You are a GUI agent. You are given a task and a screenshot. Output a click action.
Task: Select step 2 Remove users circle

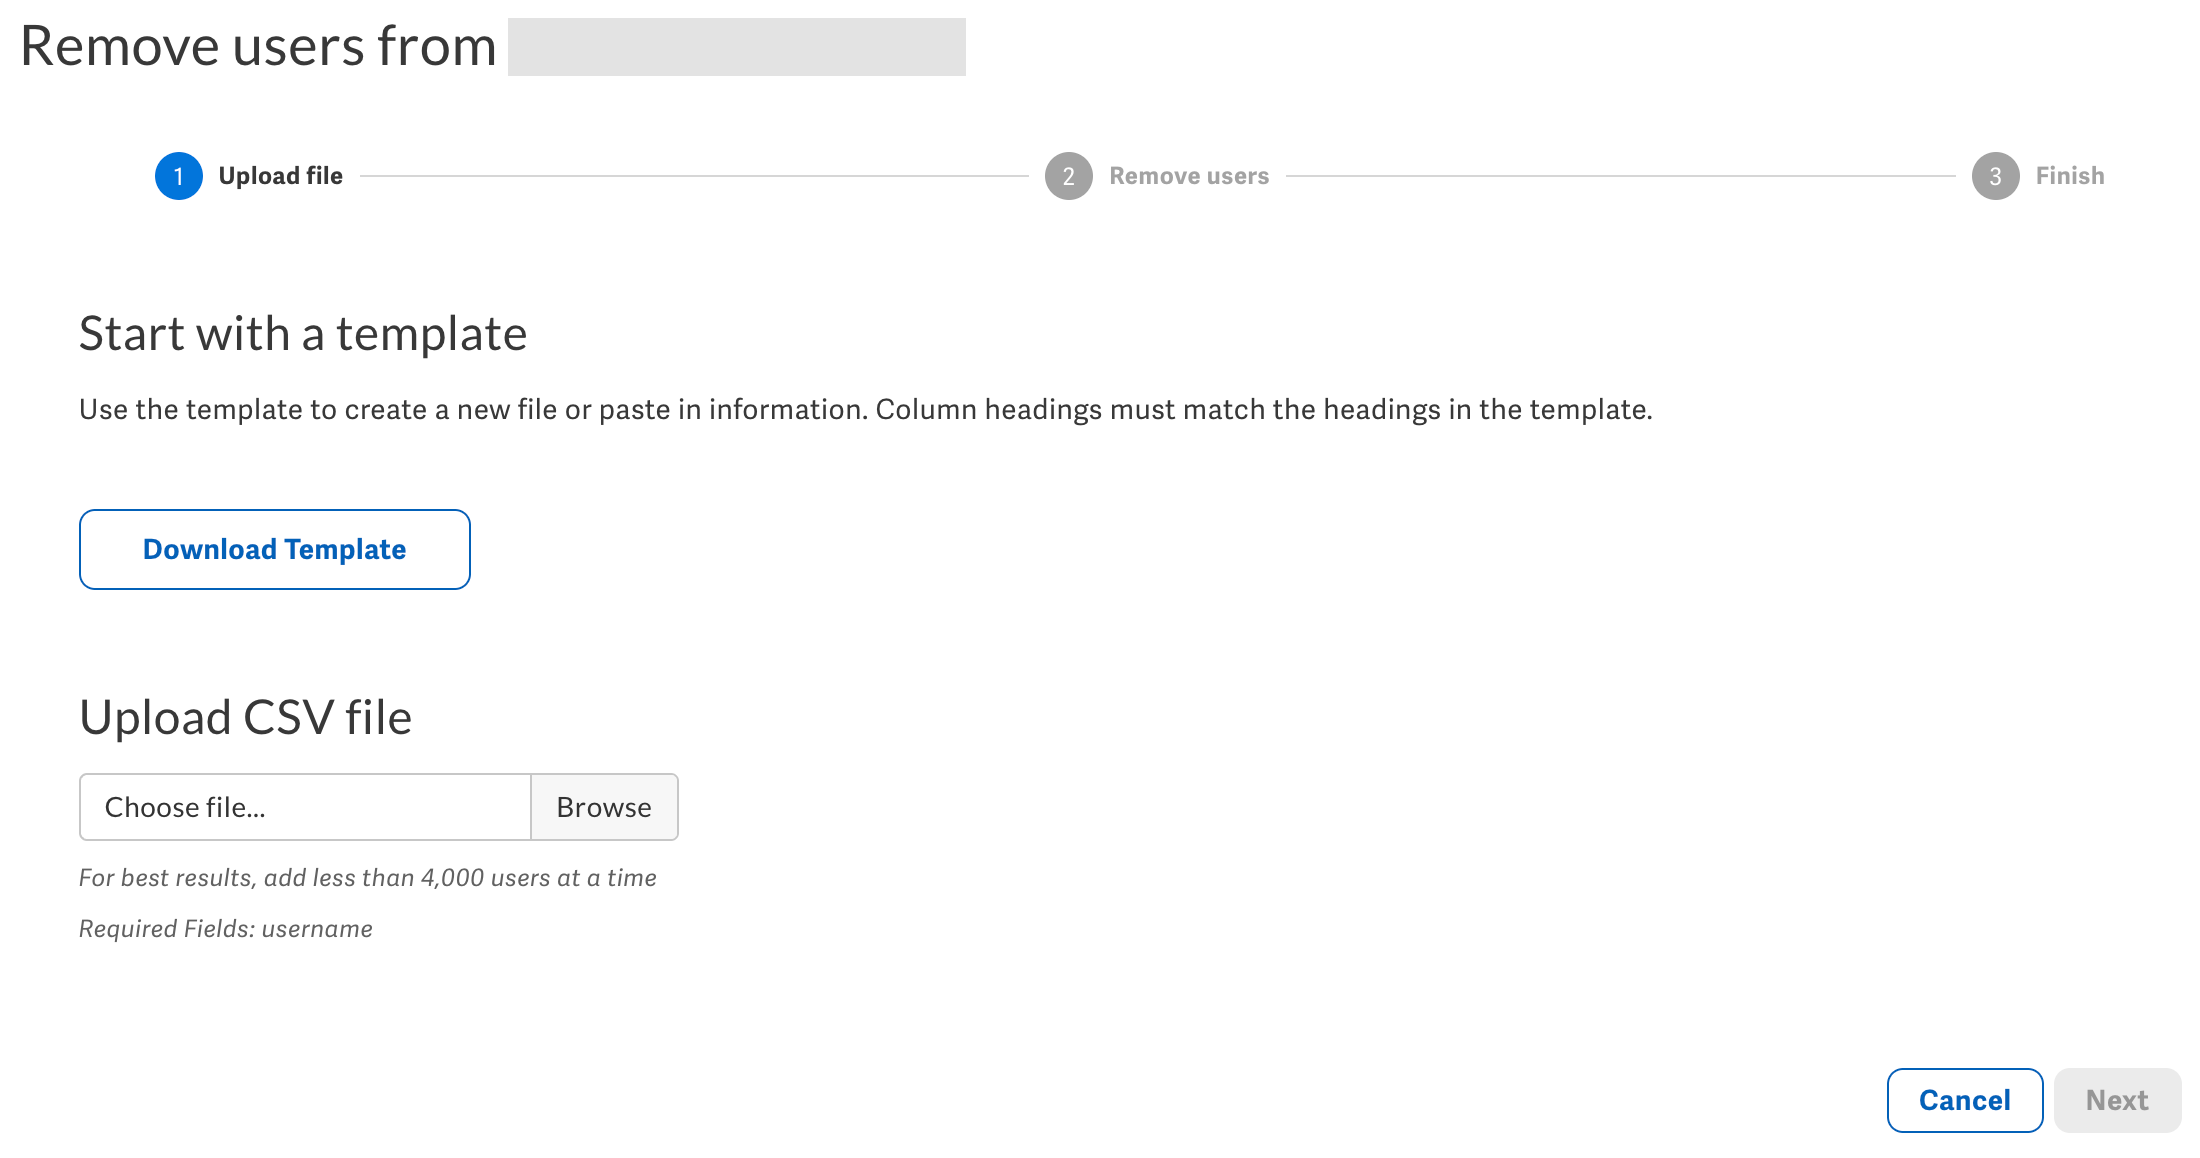pyautogui.click(x=1068, y=175)
